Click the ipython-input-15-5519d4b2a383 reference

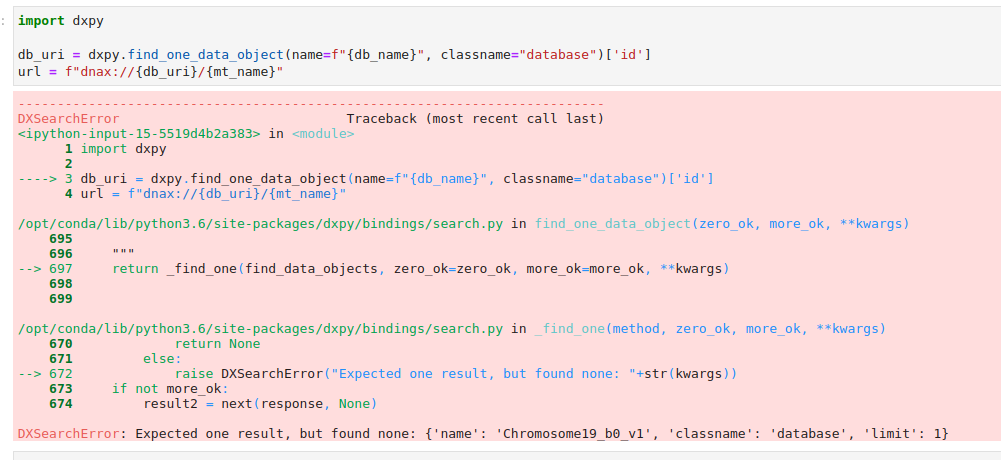tap(139, 134)
